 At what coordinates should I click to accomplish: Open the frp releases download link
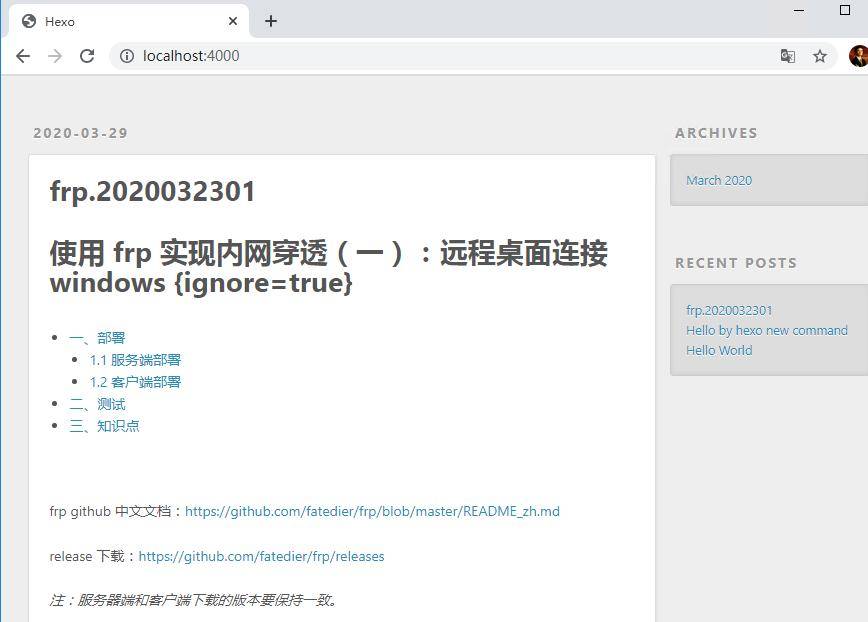click(262, 556)
